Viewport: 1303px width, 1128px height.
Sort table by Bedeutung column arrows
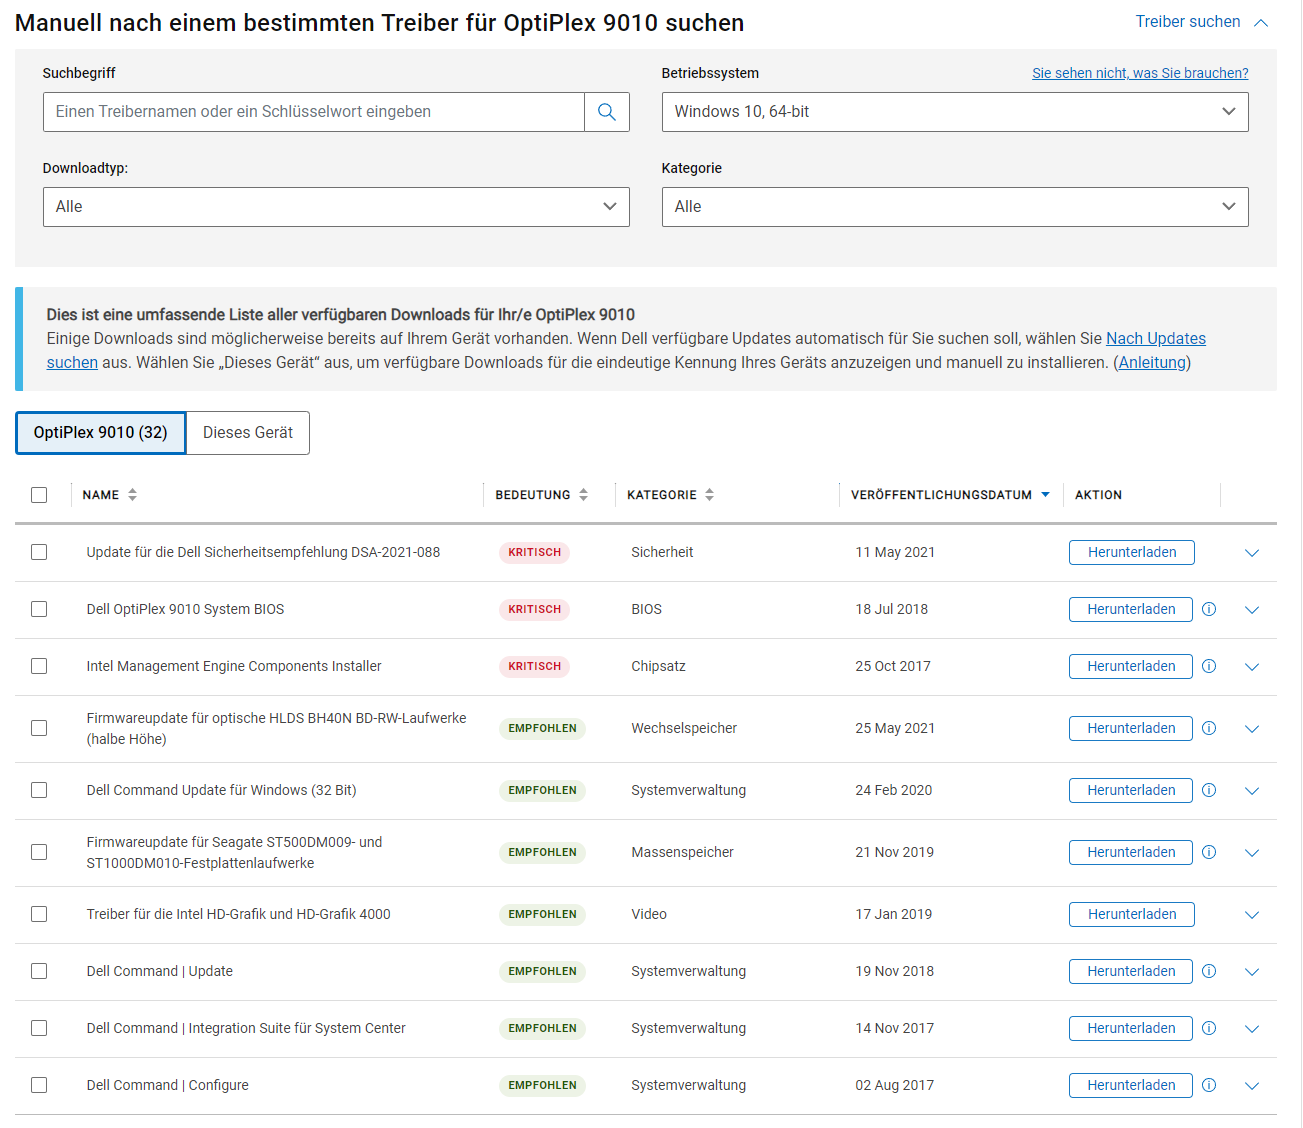pyautogui.click(x=583, y=495)
